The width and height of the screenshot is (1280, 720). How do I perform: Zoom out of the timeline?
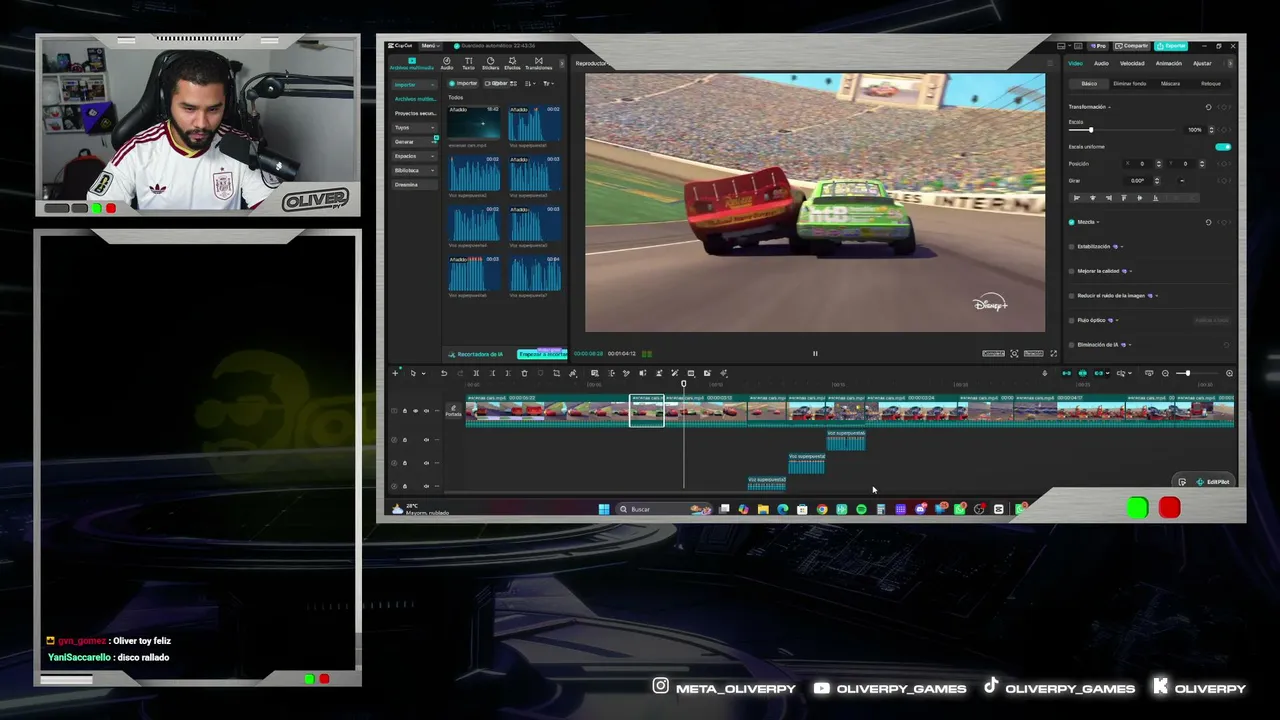pos(1165,373)
